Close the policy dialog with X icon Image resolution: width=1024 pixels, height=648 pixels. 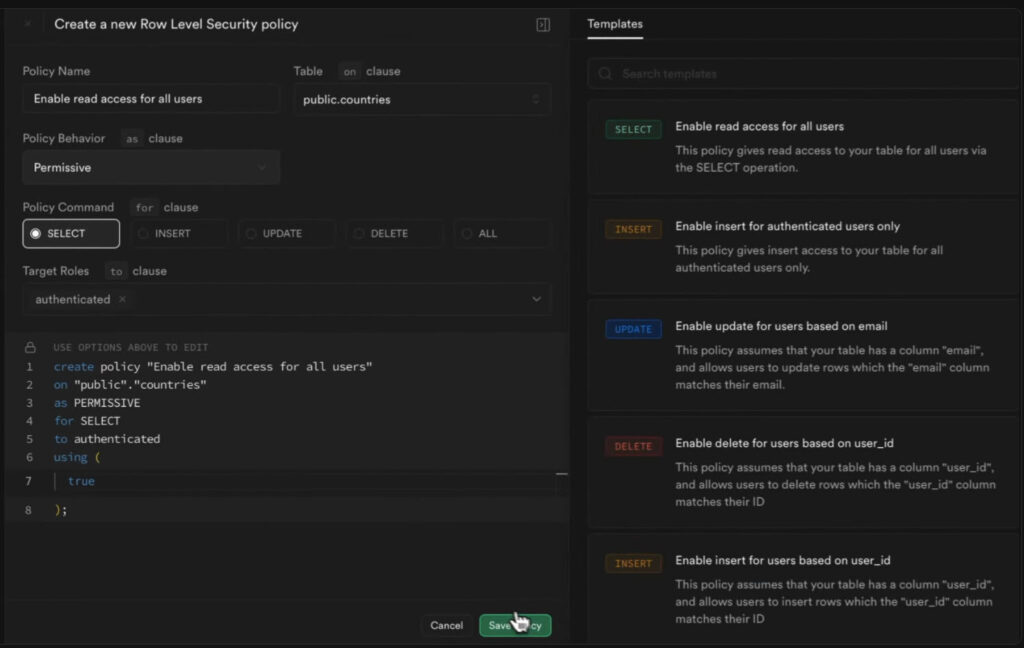27,24
